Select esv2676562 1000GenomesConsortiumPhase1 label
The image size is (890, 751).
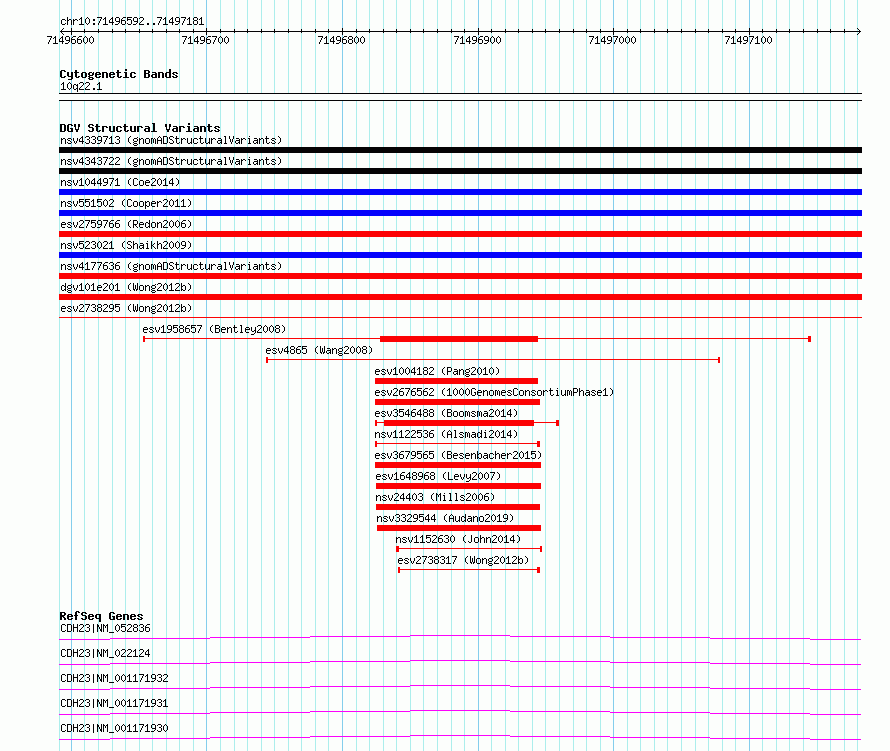click(x=494, y=392)
